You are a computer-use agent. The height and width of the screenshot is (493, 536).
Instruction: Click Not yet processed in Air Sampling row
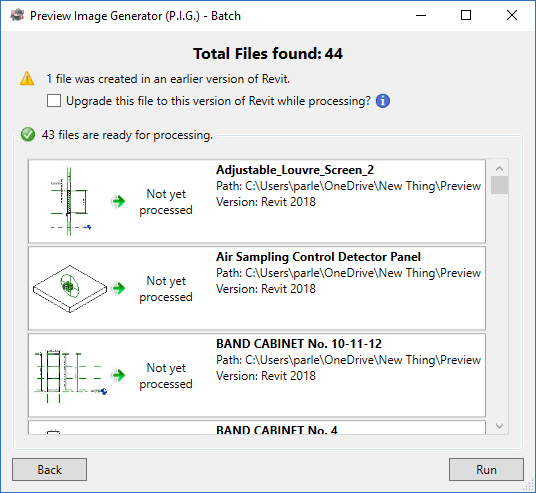(166, 289)
